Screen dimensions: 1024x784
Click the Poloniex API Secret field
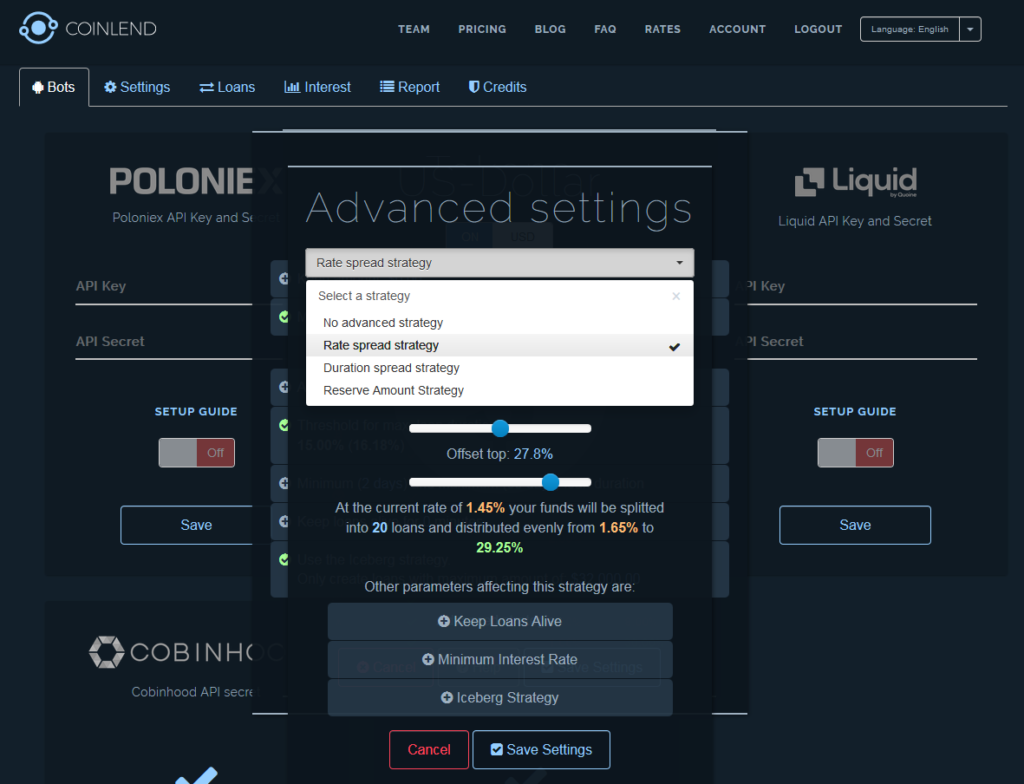tap(164, 343)
